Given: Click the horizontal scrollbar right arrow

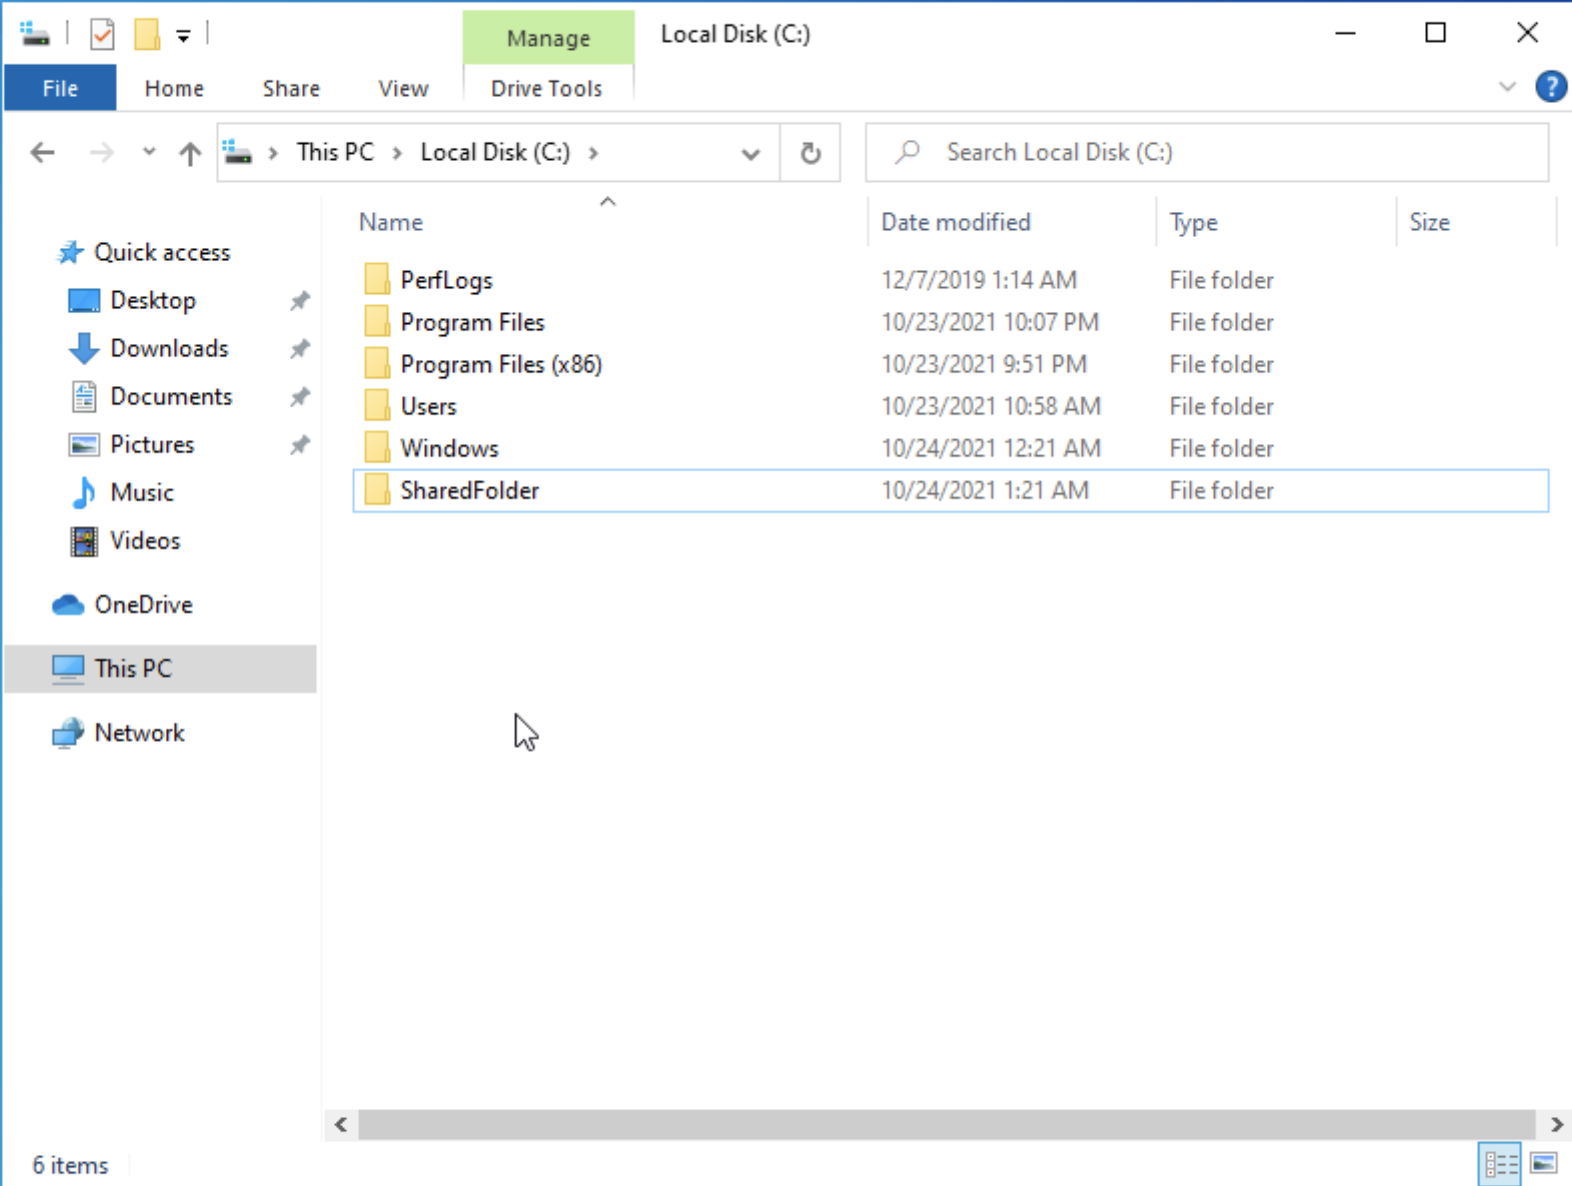Looking at the screenshot, I should (1556, 1124).
